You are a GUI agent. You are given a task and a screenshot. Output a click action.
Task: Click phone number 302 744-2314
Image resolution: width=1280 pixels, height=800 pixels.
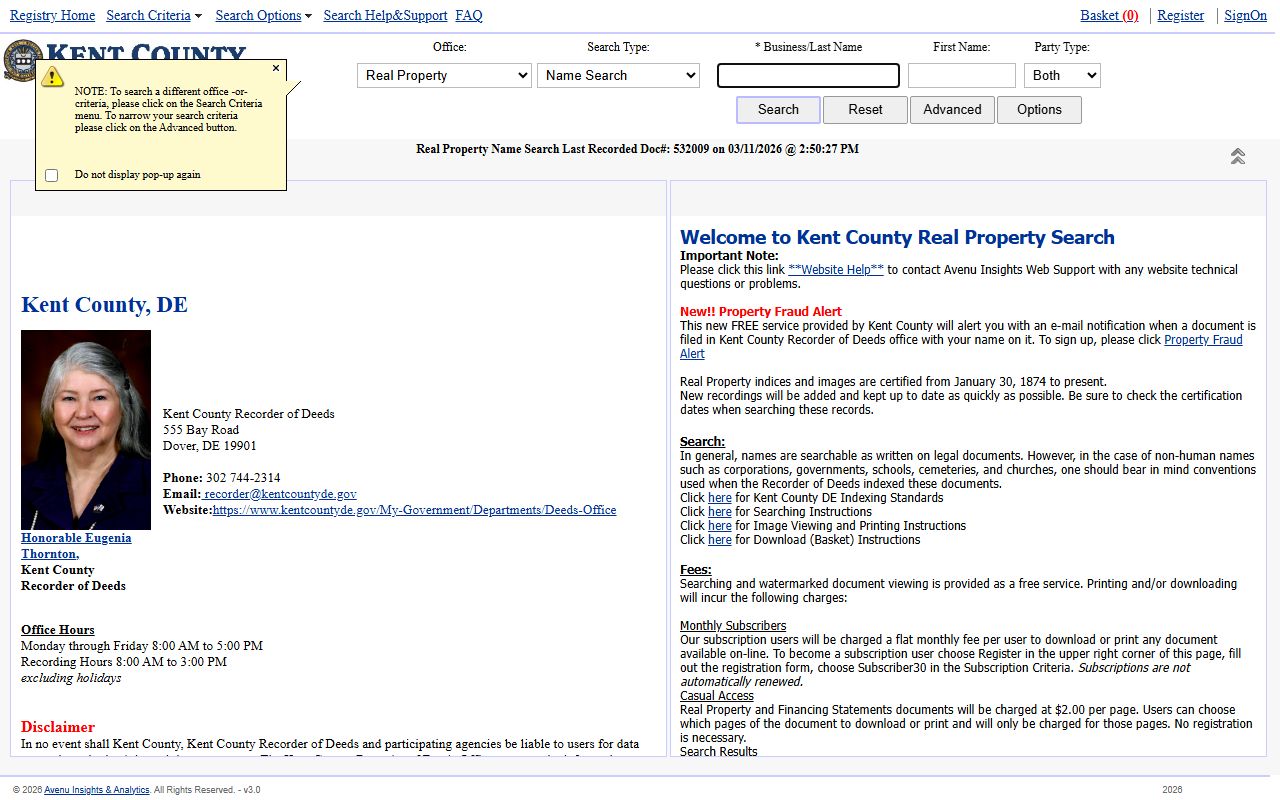point(243,478)
